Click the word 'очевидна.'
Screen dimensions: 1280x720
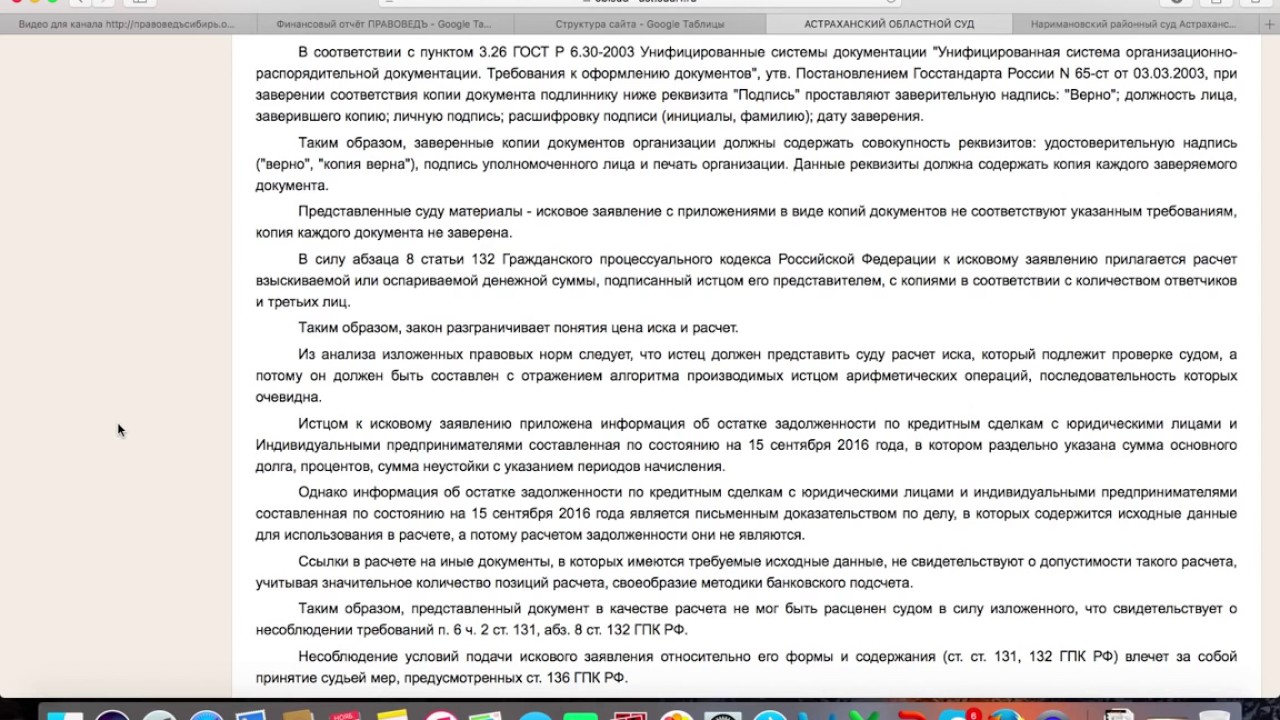(x=288, y=398)
